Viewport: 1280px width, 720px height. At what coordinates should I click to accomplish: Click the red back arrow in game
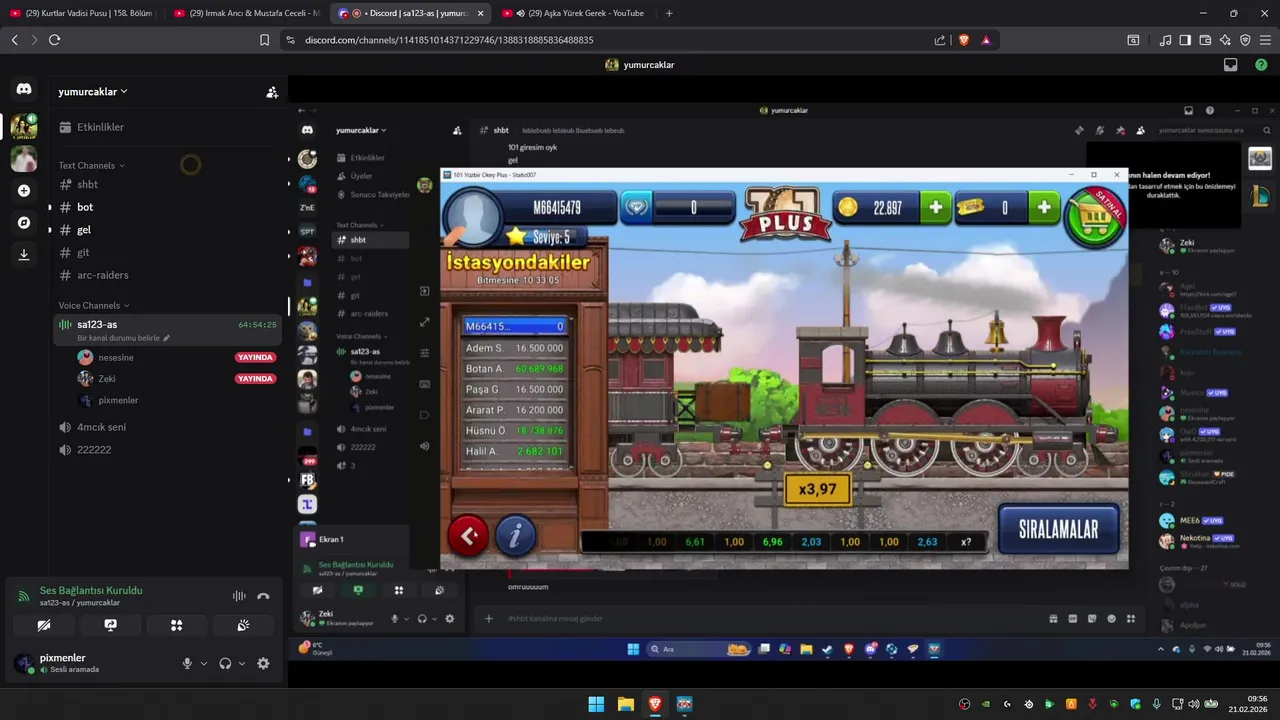coord(469,536)
